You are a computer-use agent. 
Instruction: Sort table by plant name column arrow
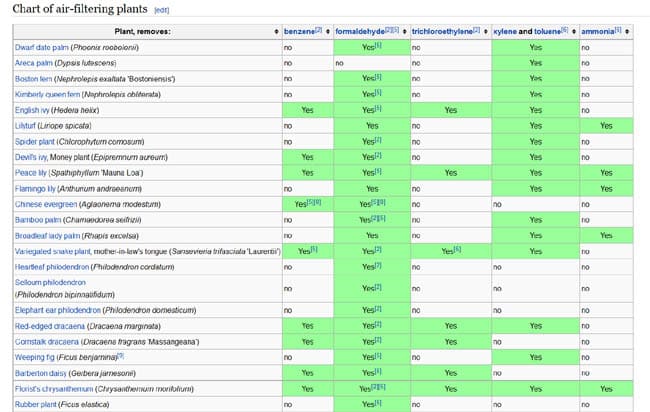[x=277, y=32]
